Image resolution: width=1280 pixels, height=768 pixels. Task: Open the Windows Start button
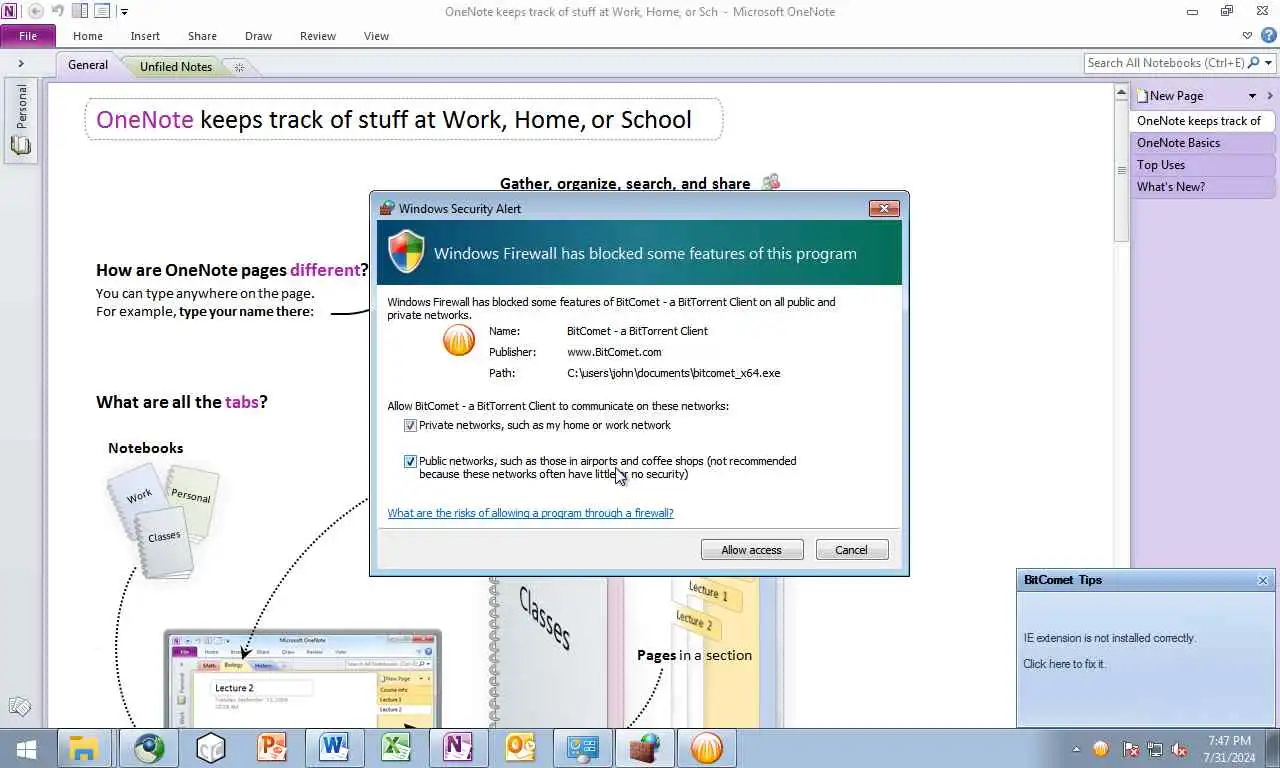[27, 748]
